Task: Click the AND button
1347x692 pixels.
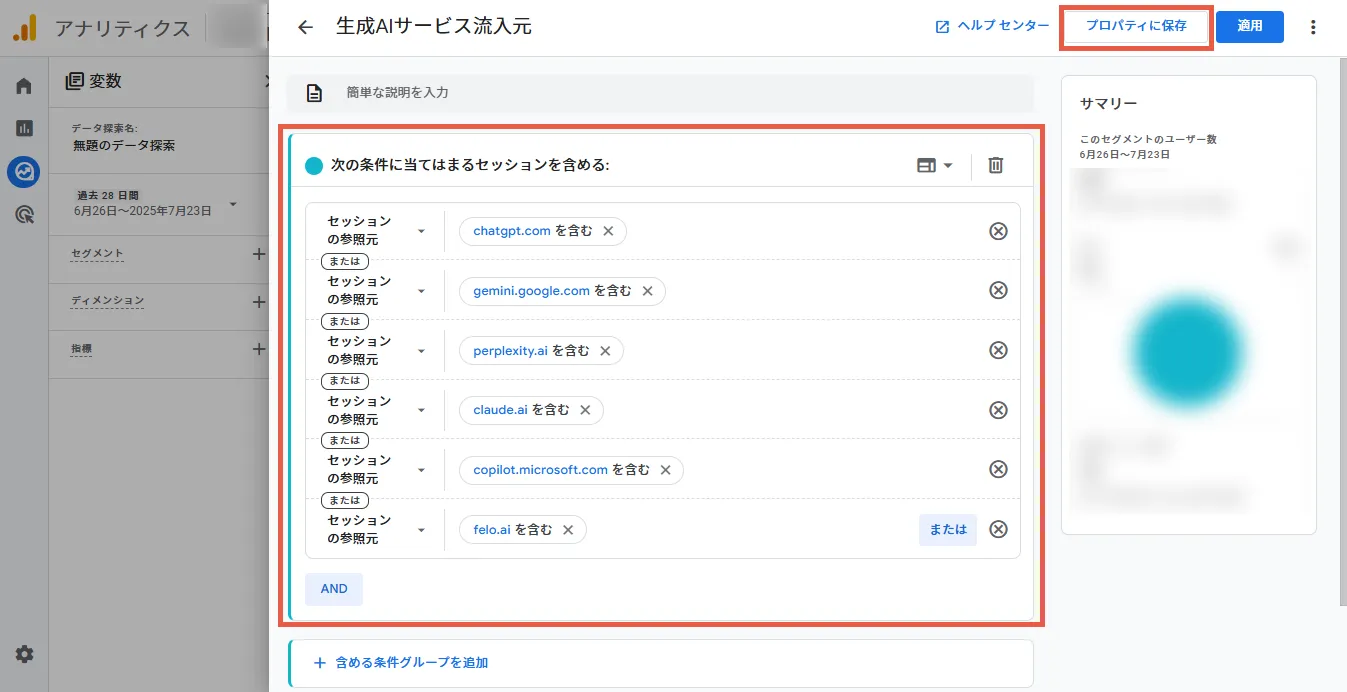Action: pyautogui.click(x=334, y=589)
